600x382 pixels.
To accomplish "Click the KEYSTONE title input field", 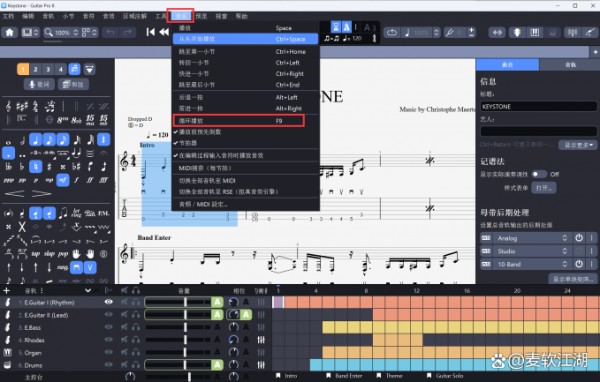I will point(538,106).
